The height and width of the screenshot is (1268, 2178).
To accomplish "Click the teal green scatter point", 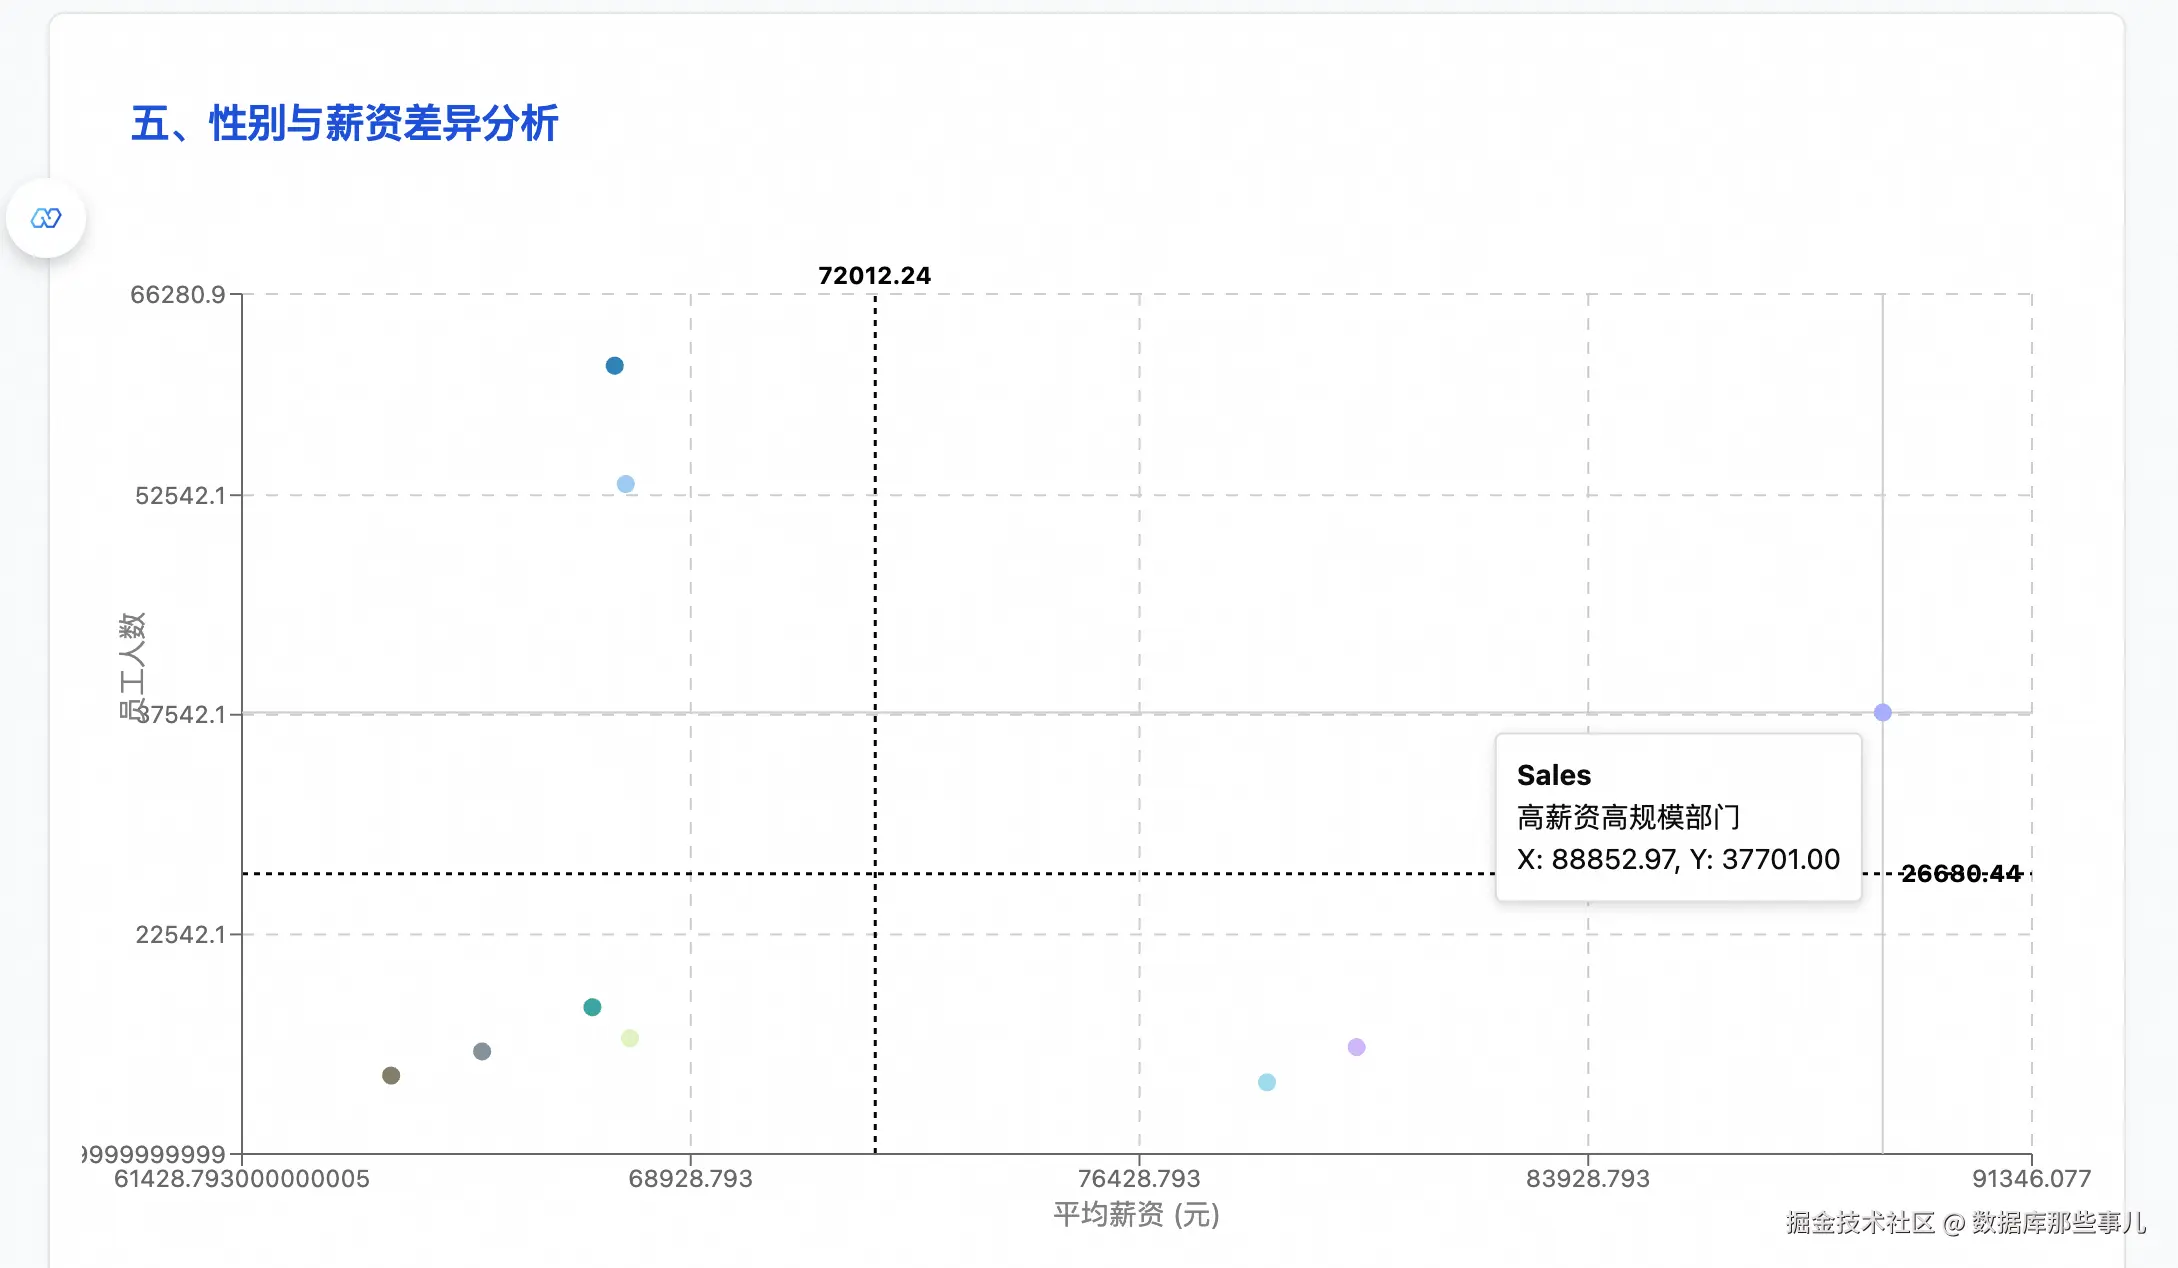I will (x=592, y=1007).
